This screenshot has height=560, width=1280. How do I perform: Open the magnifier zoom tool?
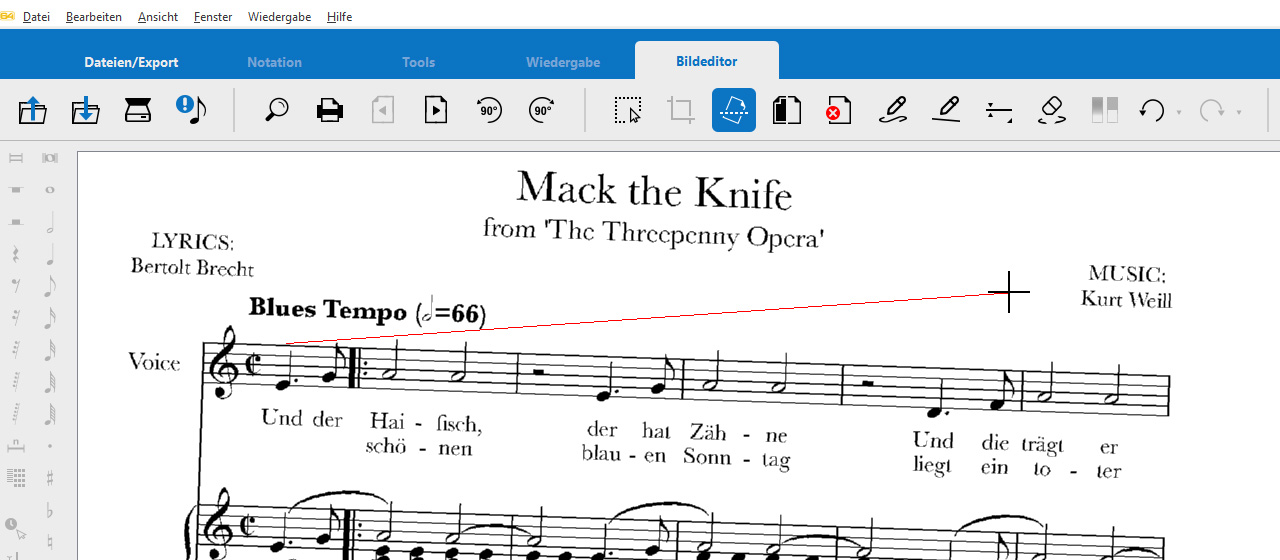coord(277,110)
